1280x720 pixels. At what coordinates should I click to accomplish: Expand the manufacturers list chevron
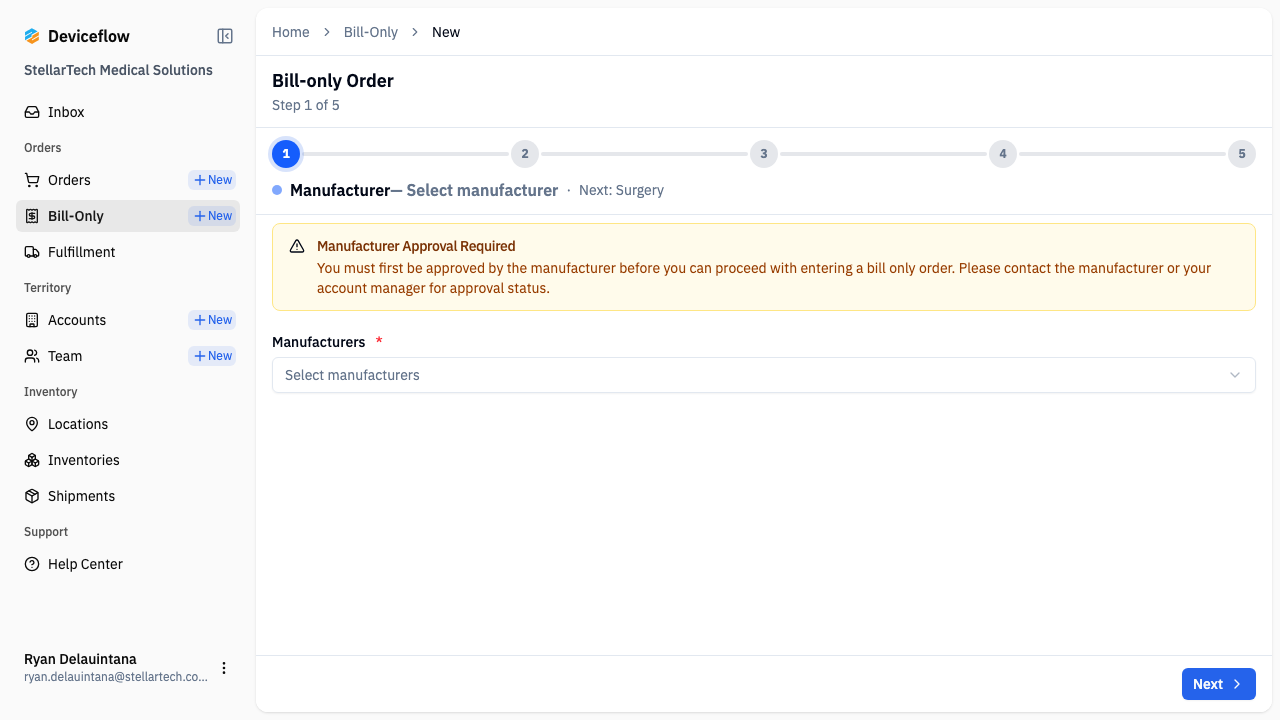tap(1234, 374)
